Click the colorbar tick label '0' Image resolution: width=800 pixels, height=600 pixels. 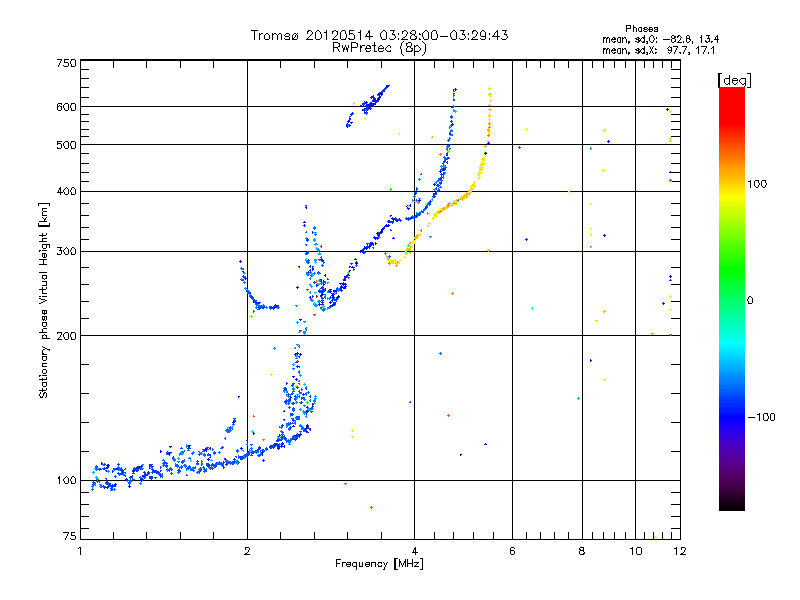click(749, 301)
